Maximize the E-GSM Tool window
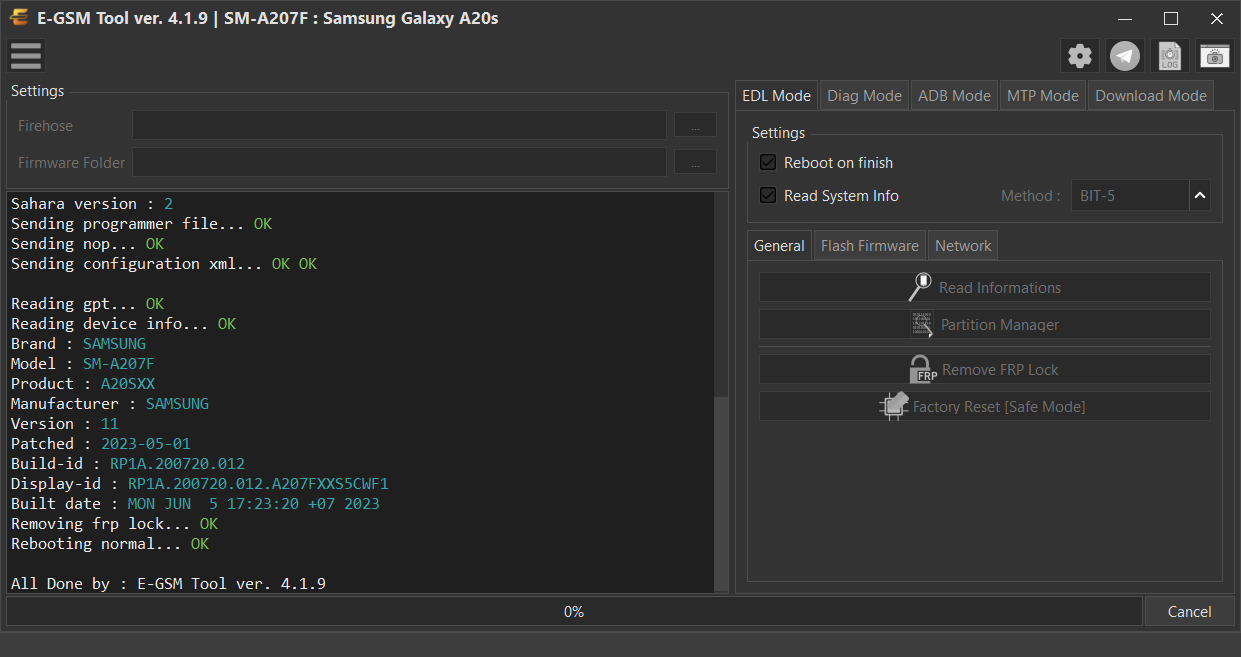The width and height of the screenshot is (1241, 657). (1171, 18)
